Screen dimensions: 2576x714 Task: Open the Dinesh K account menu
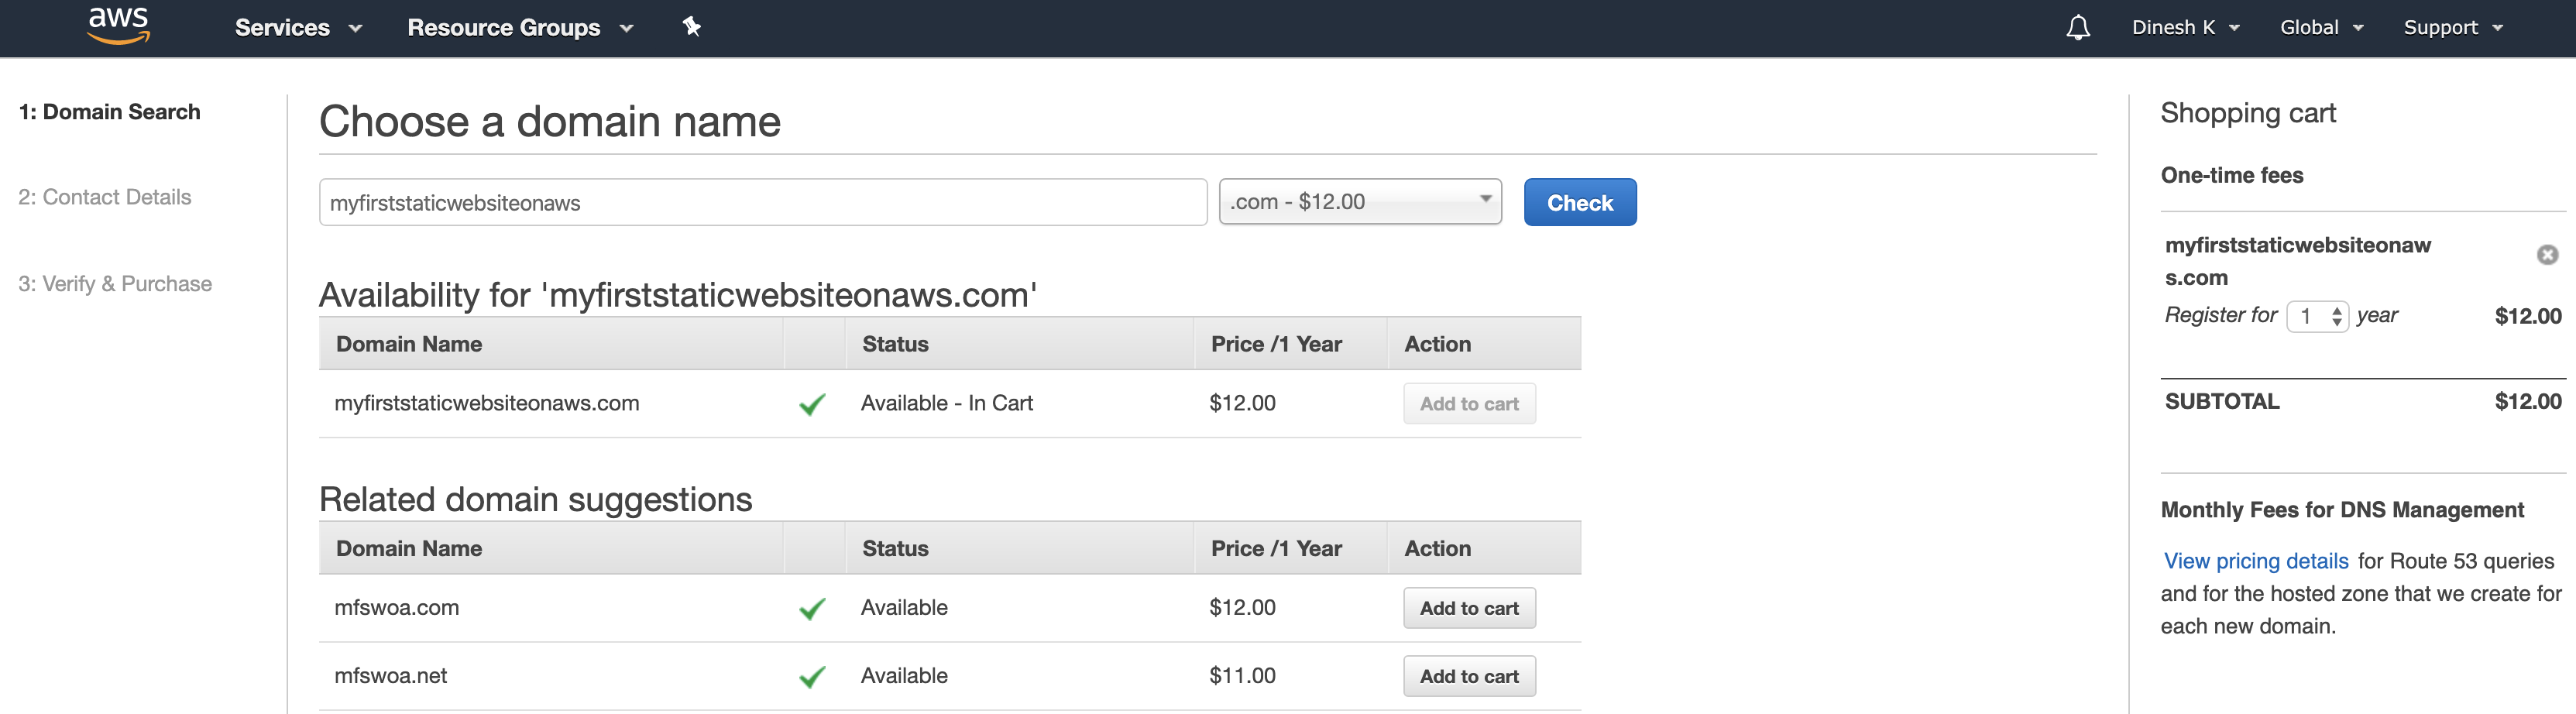pyautogui.click(x=2185, y=28)
